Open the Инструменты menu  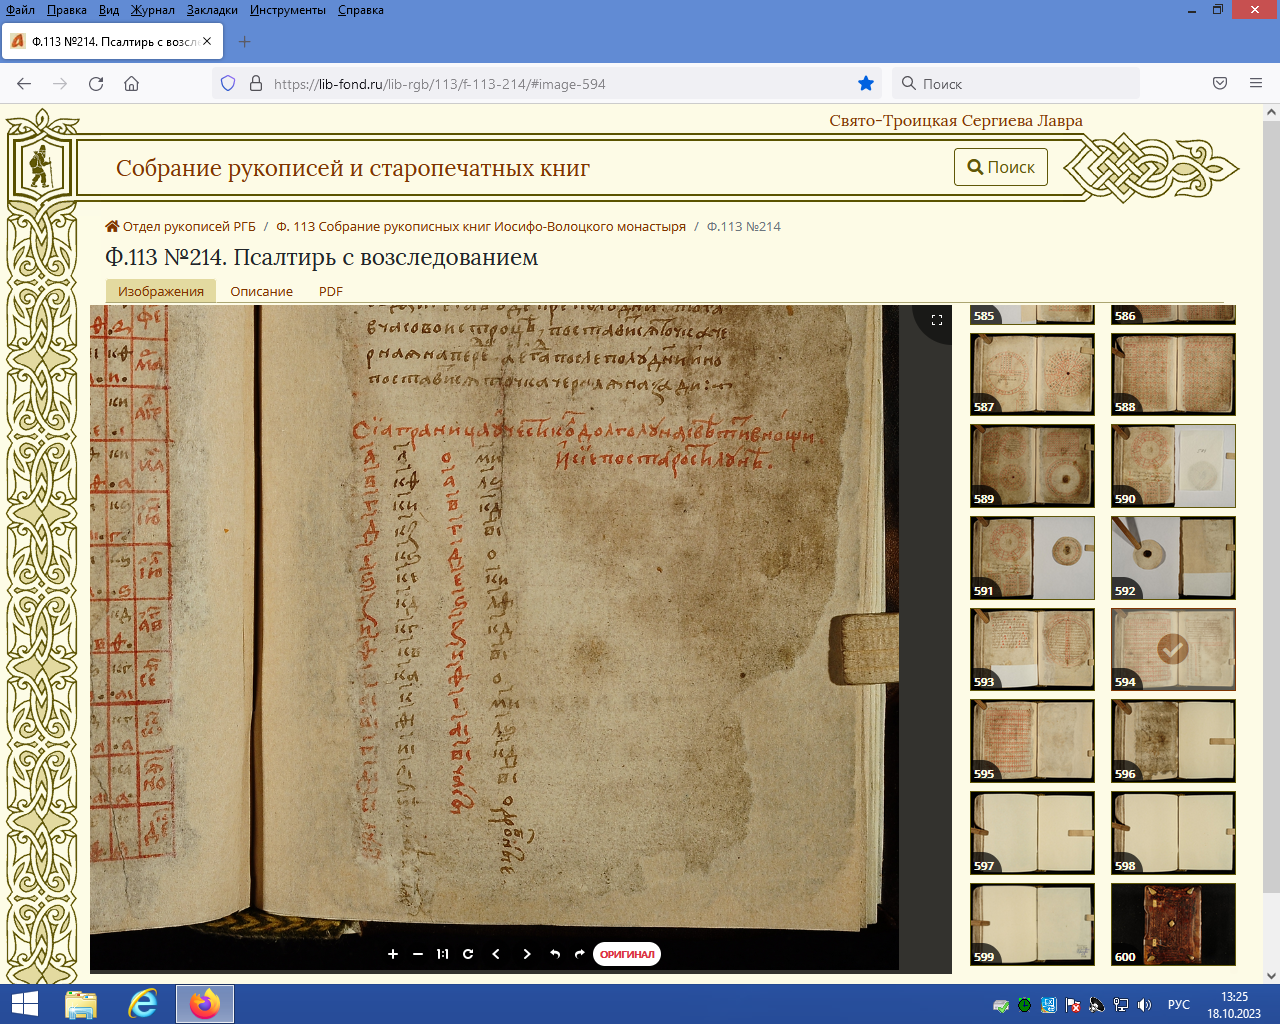pos(288,10)
